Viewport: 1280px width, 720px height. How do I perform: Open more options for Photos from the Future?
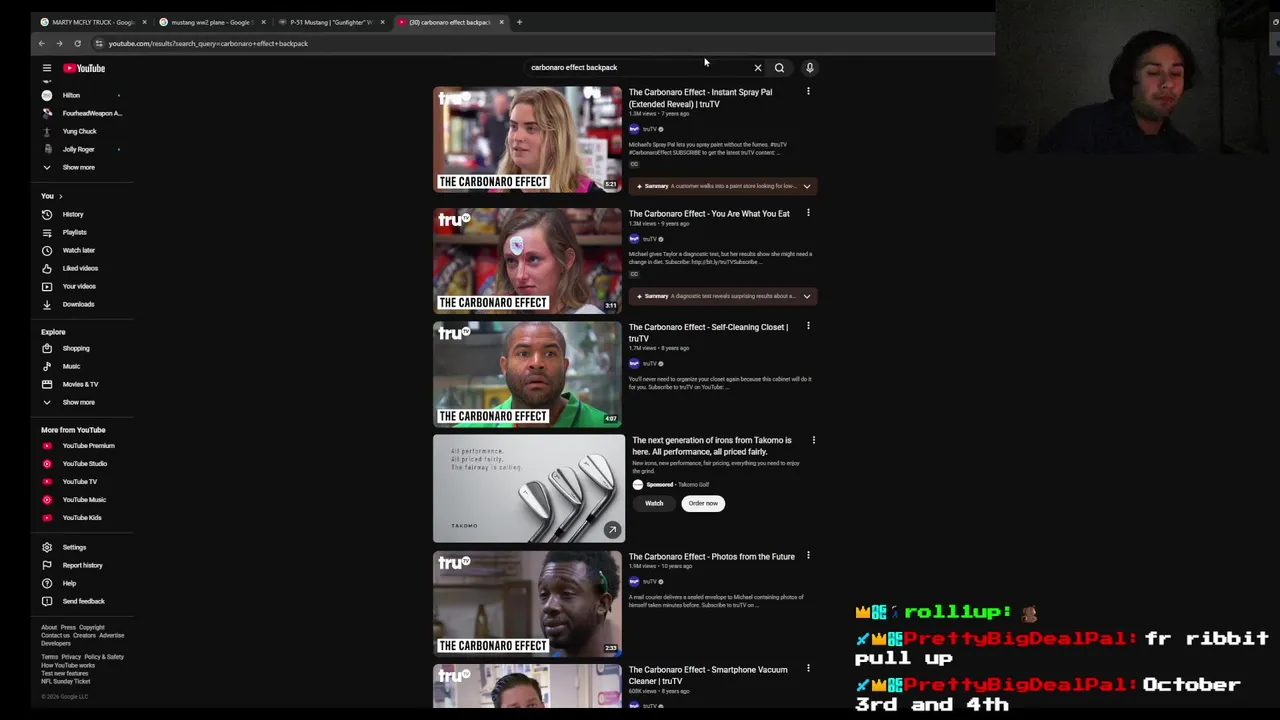point(808,556)
